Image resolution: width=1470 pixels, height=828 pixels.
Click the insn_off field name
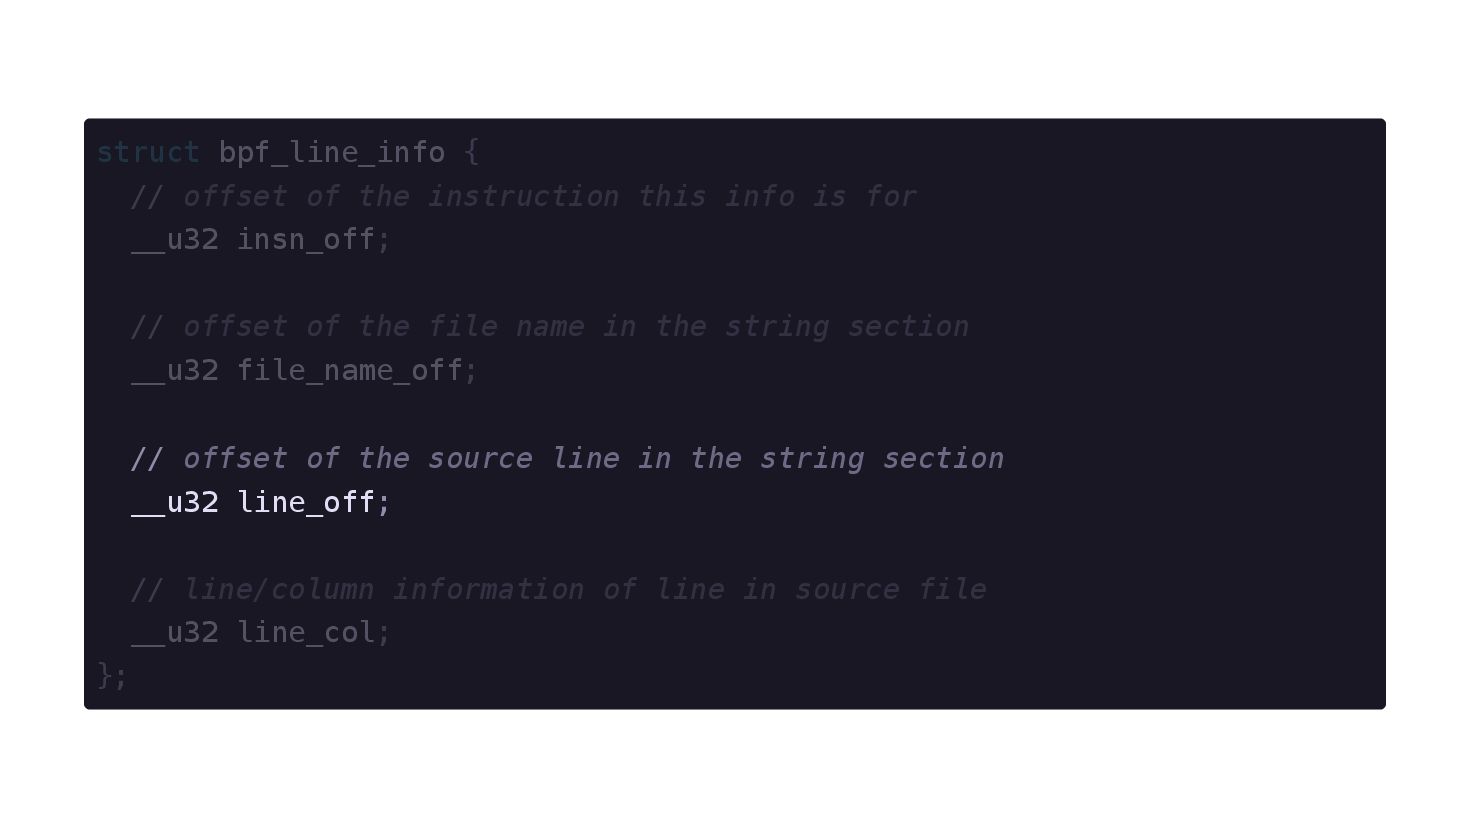[x=306, y=240]
